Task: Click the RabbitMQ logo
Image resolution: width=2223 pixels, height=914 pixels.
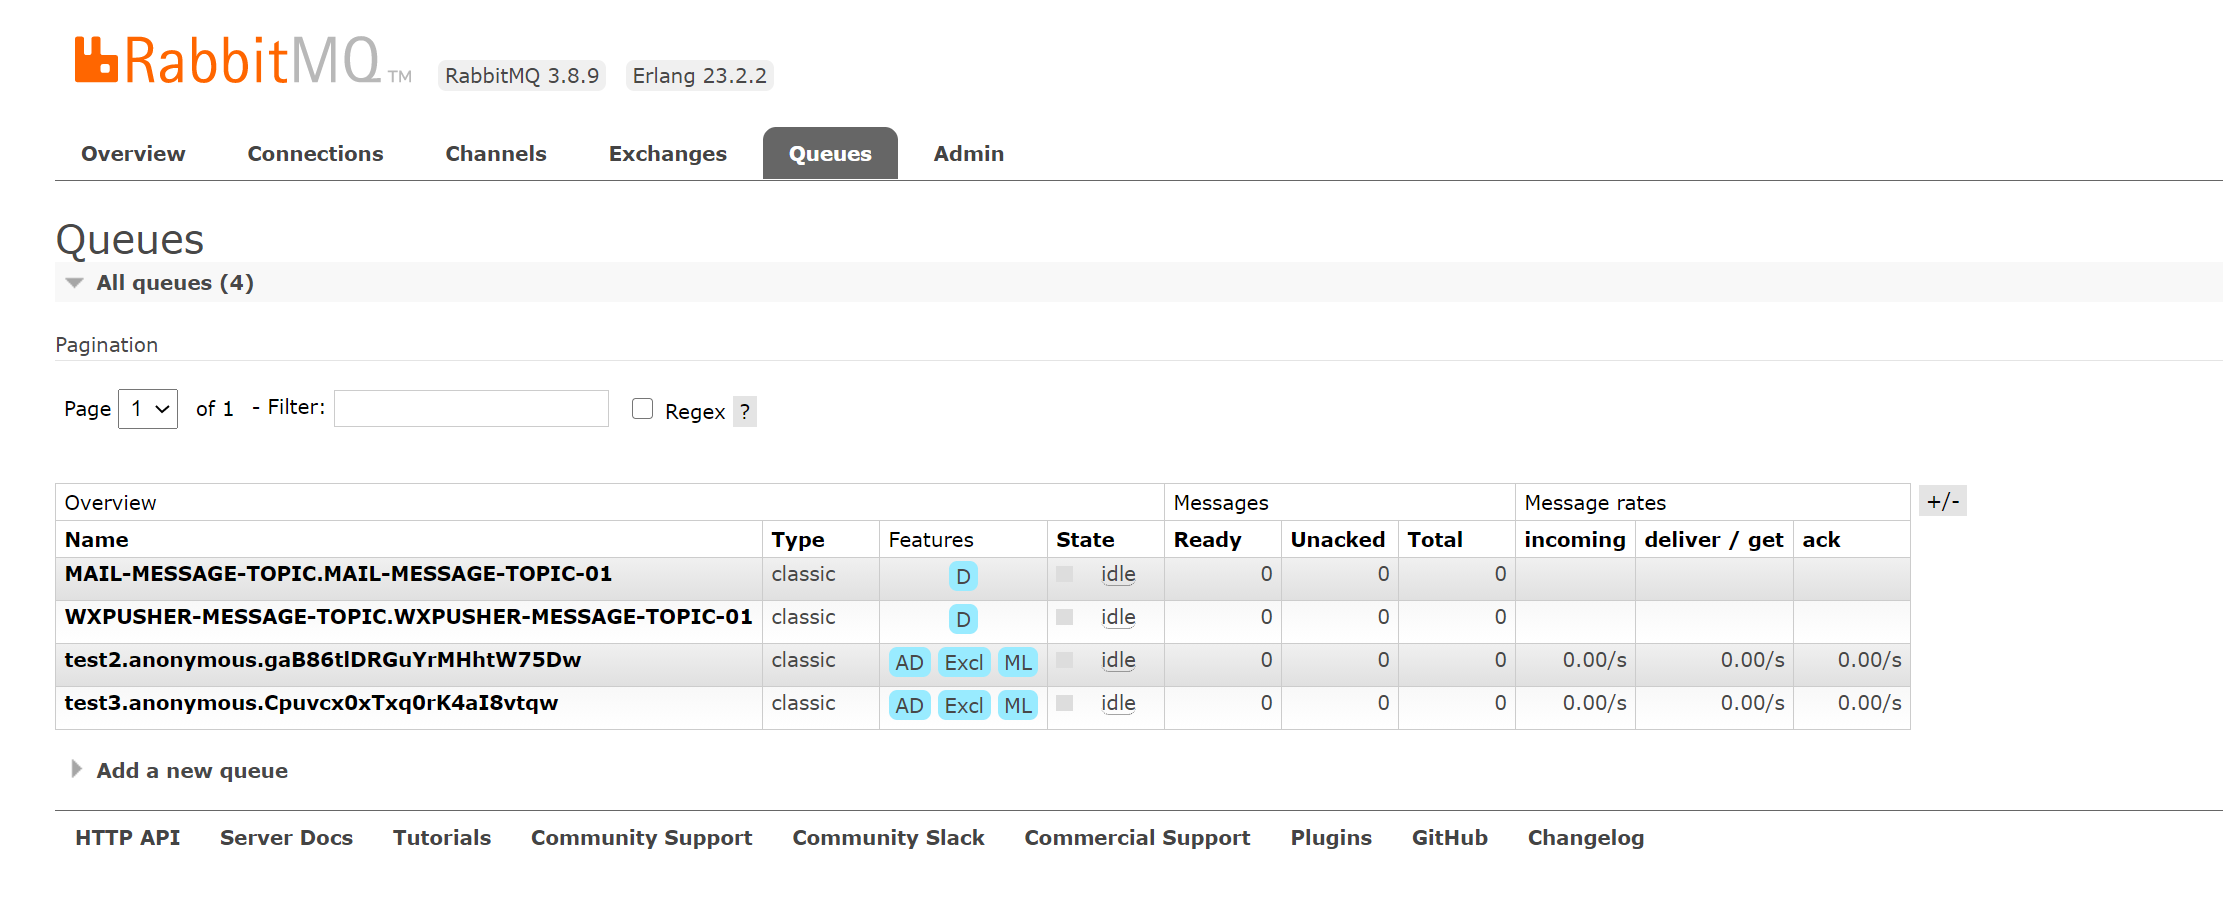Action: click(228, 62)
